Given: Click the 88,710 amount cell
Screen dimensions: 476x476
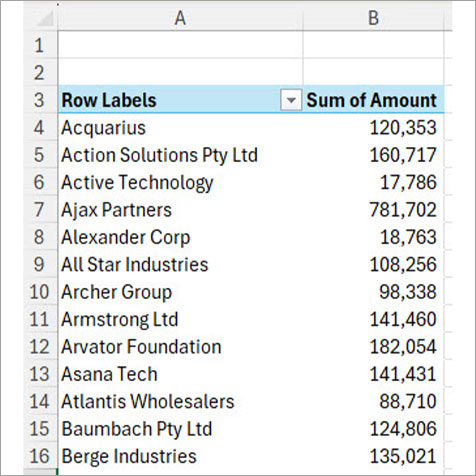Looking at the screenshot, I should coord(374,401).
